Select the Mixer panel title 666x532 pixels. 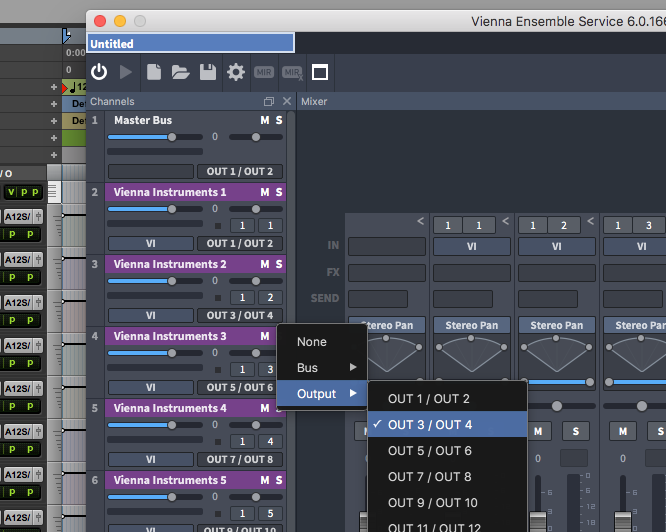click(314, 101)
